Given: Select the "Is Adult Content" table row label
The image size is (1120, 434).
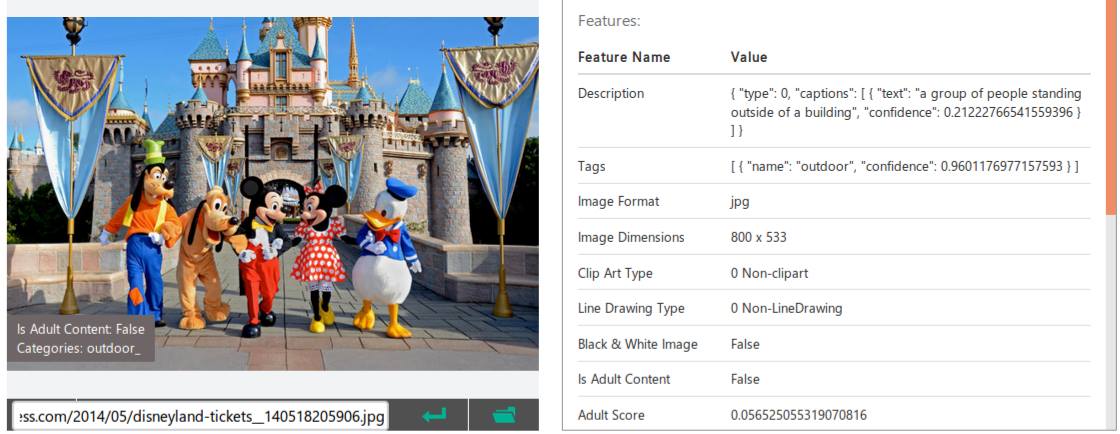Looking at the screenshot, I should (x=624, y=379).
